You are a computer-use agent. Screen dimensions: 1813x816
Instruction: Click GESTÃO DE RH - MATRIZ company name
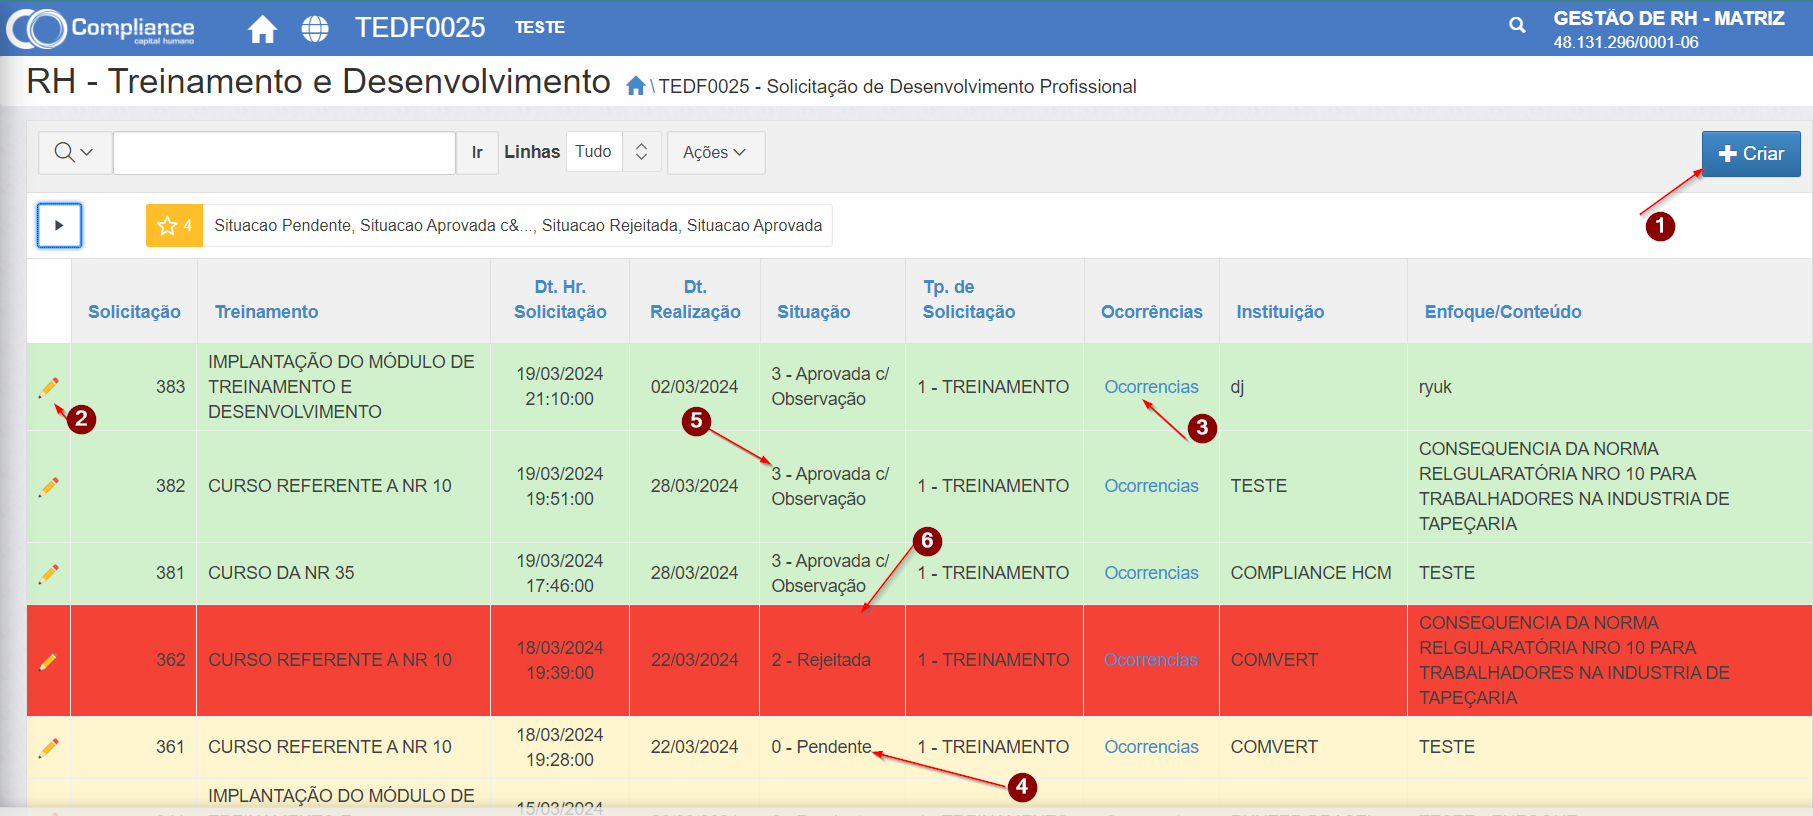pyautogui.click(x=1669, y=18)
